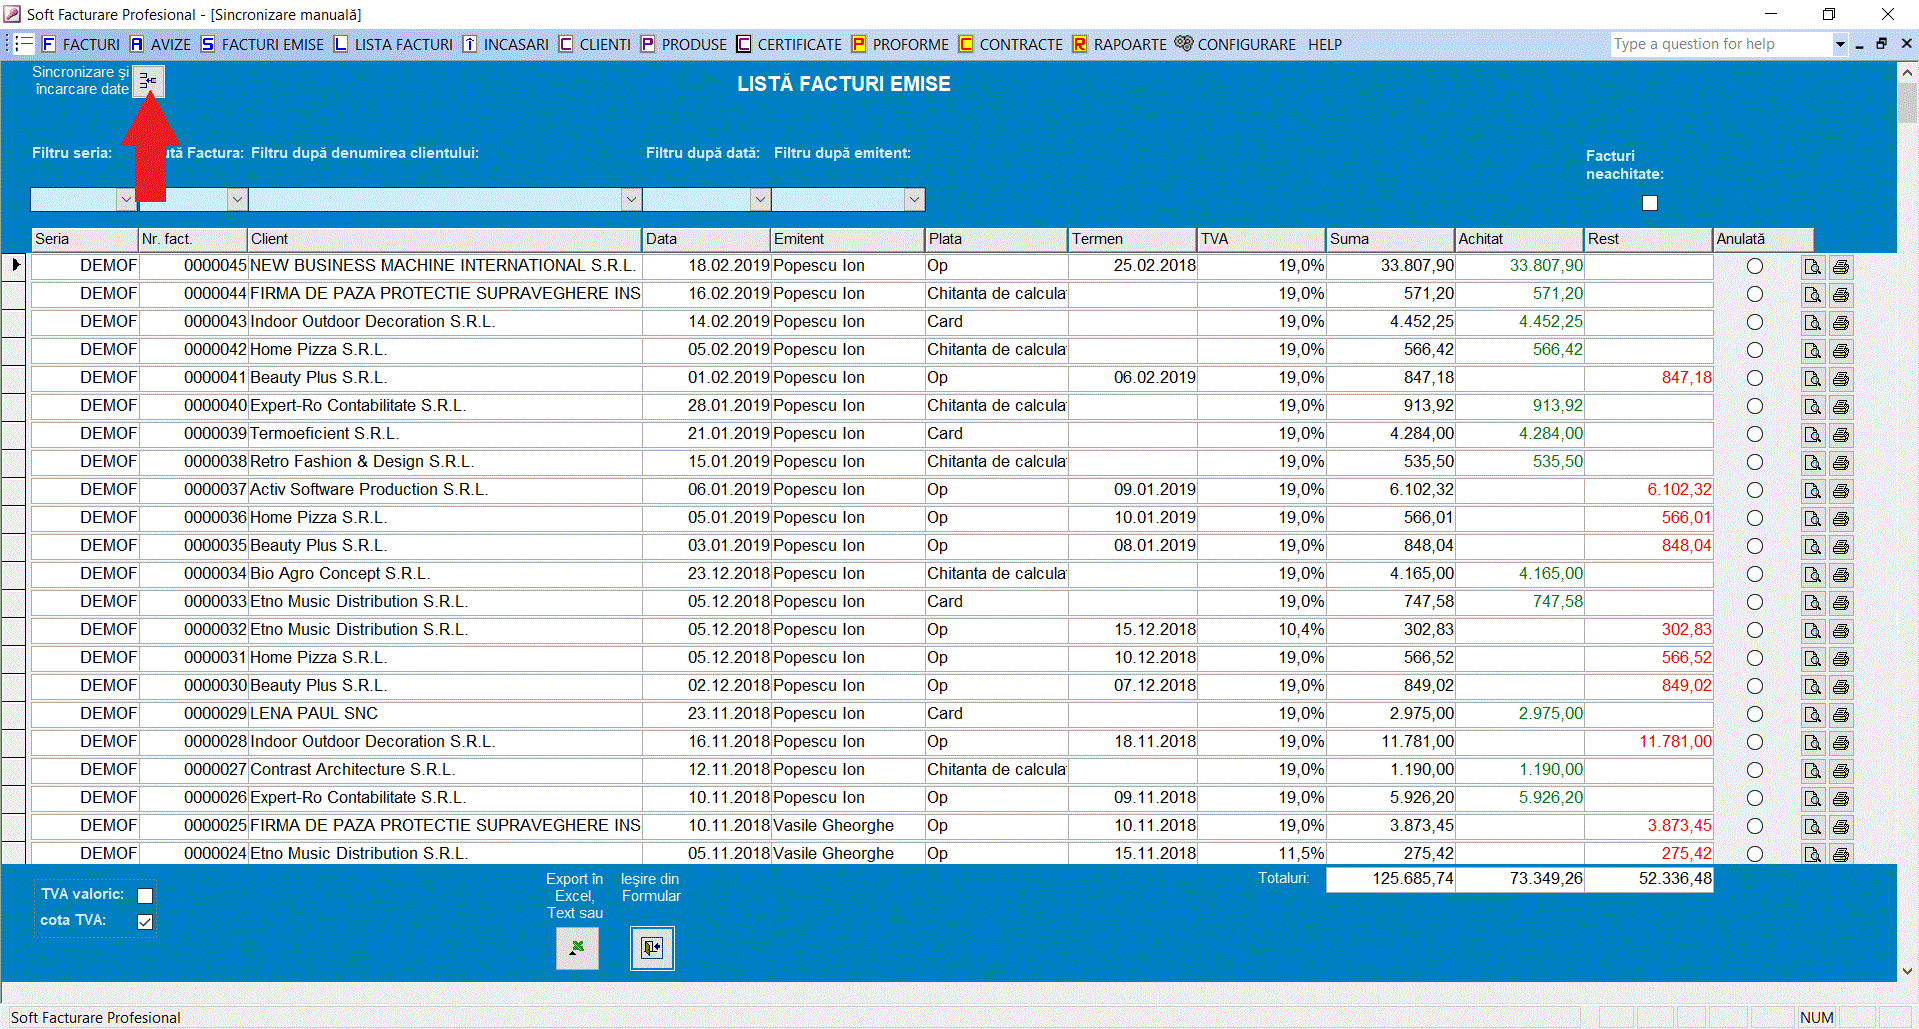Print invoice 0000033 printer icon
The image size is (1919, 1029).
pyautogui.click(x=1840, y=603)
